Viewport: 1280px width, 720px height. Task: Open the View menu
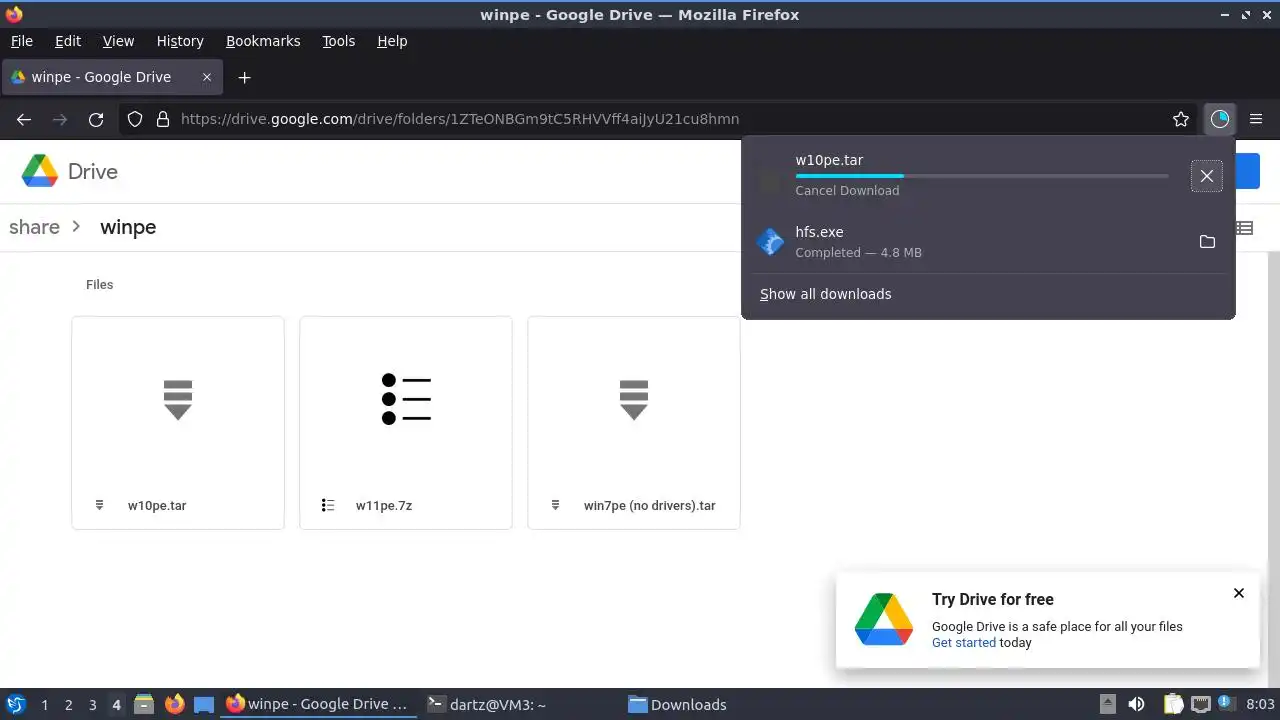tap(118, 41)
